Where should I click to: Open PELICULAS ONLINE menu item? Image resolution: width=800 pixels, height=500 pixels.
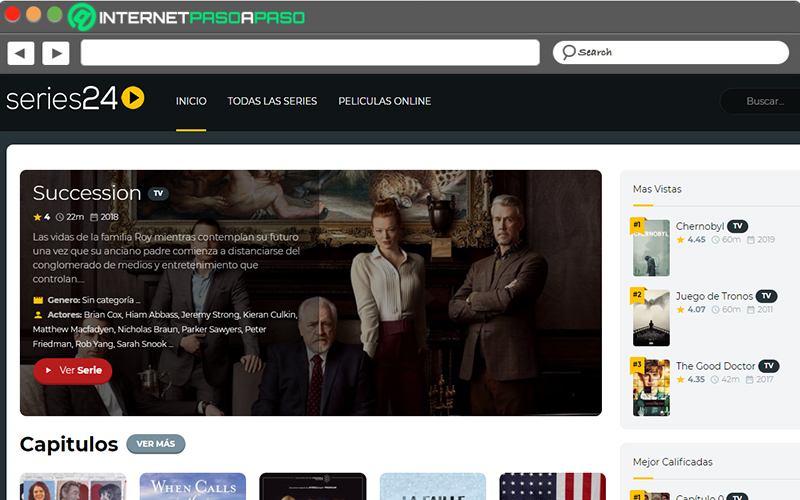click(385, 101)
